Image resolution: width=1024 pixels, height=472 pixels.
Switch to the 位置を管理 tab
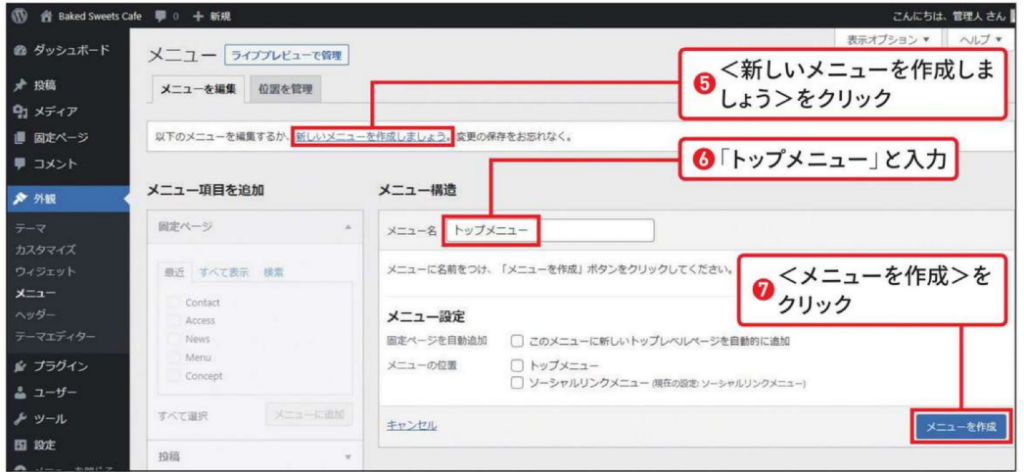tap(285, 90)
